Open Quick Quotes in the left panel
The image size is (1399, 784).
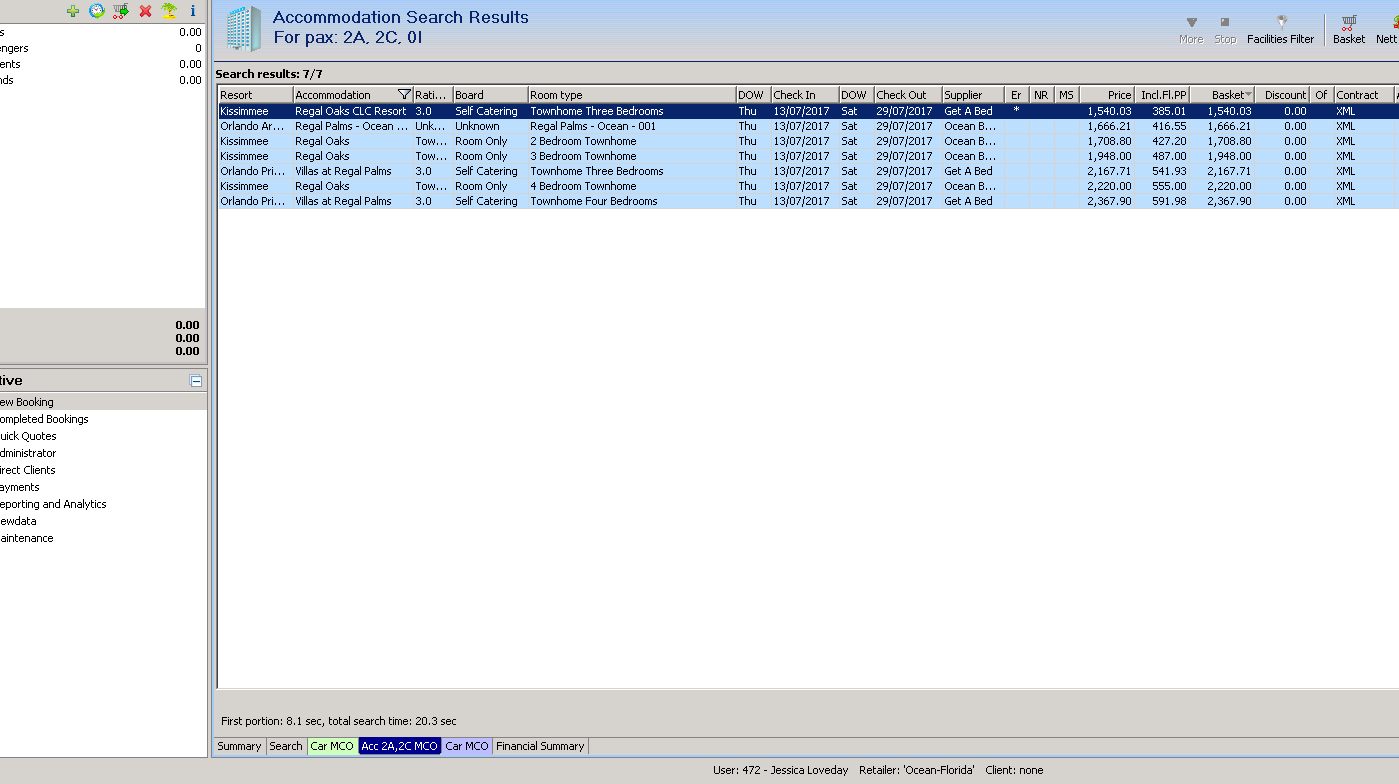(x=28, y=436)
